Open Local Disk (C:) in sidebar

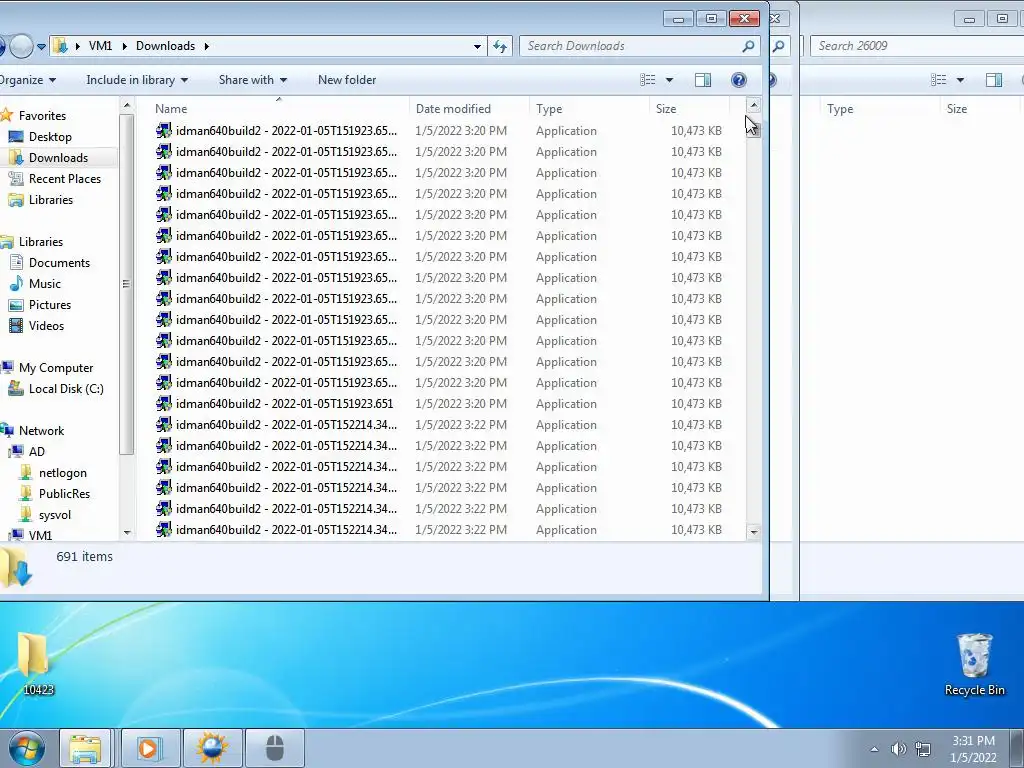click(x=66, y=389)
